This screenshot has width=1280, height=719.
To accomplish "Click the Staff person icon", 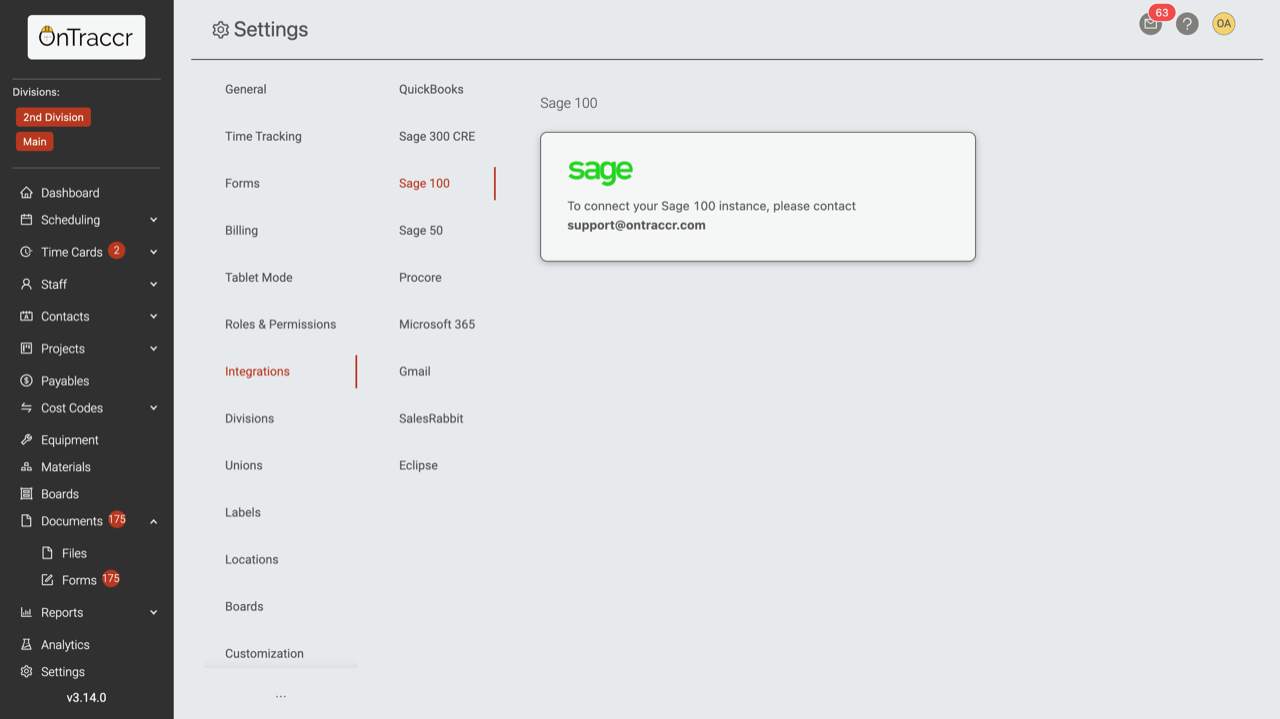I will pos(27,284).
